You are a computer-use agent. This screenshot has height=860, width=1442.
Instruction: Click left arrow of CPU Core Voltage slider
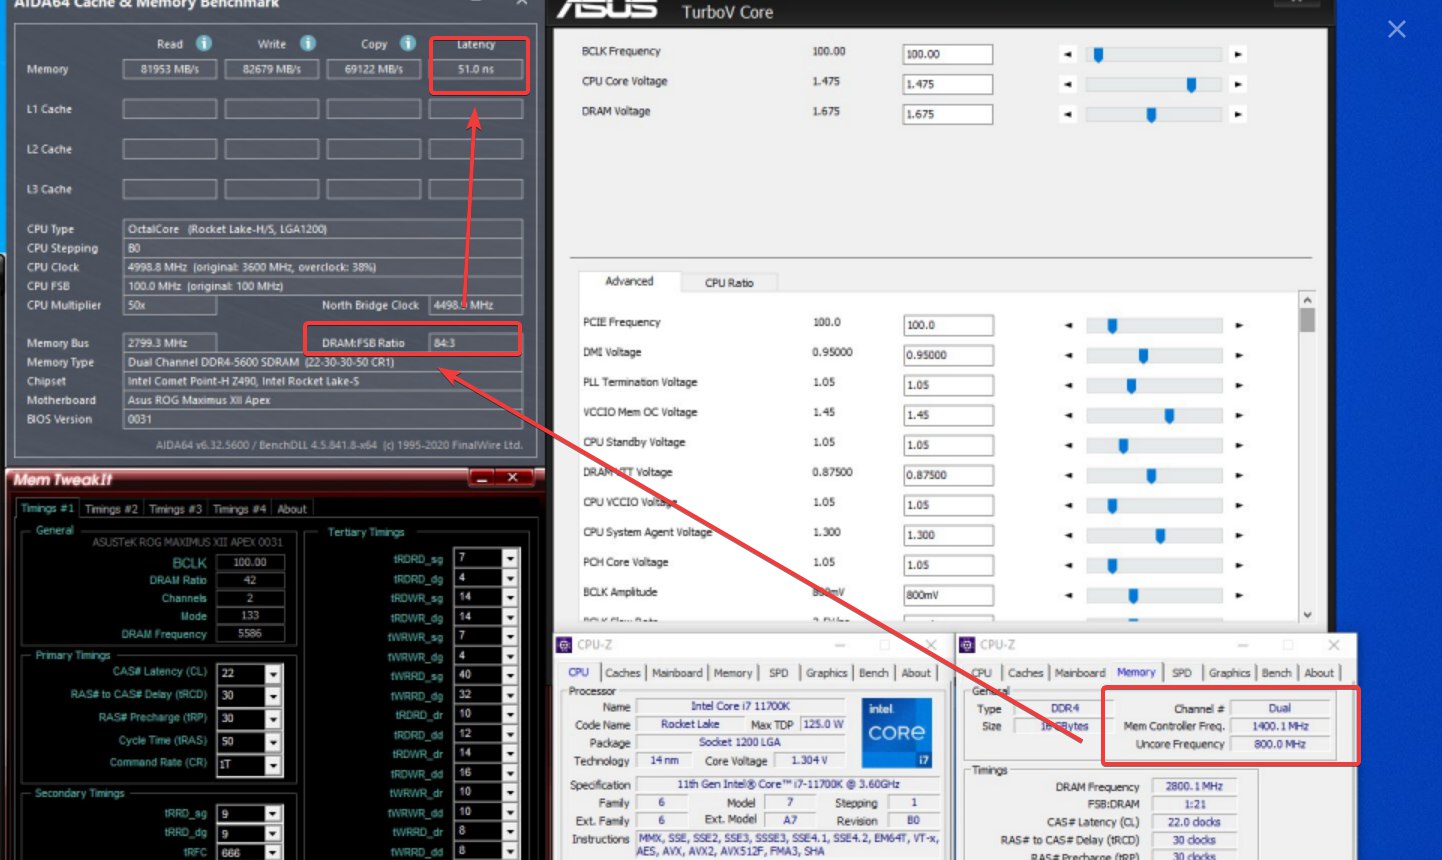click(x=1068, y=85)
